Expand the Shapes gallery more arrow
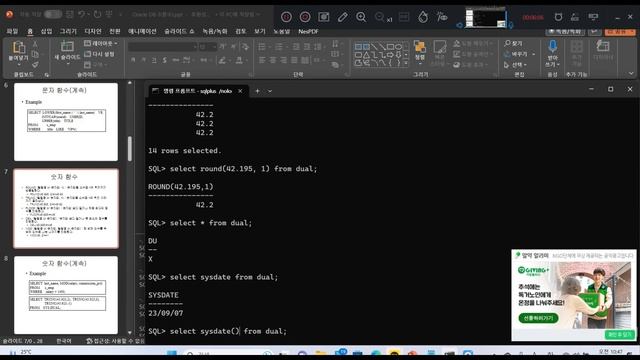This screenshot has width=640, height=360. (x=406, y=64)
